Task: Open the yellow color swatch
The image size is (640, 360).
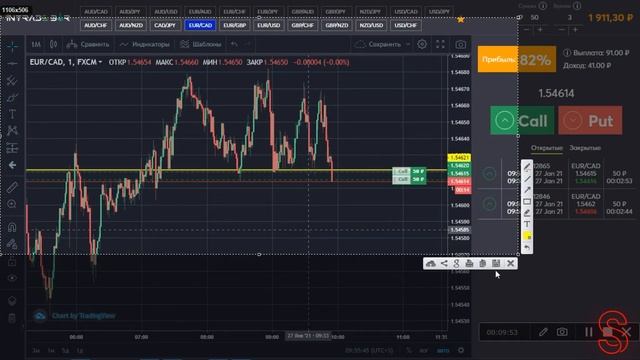Action: (527, 236)
